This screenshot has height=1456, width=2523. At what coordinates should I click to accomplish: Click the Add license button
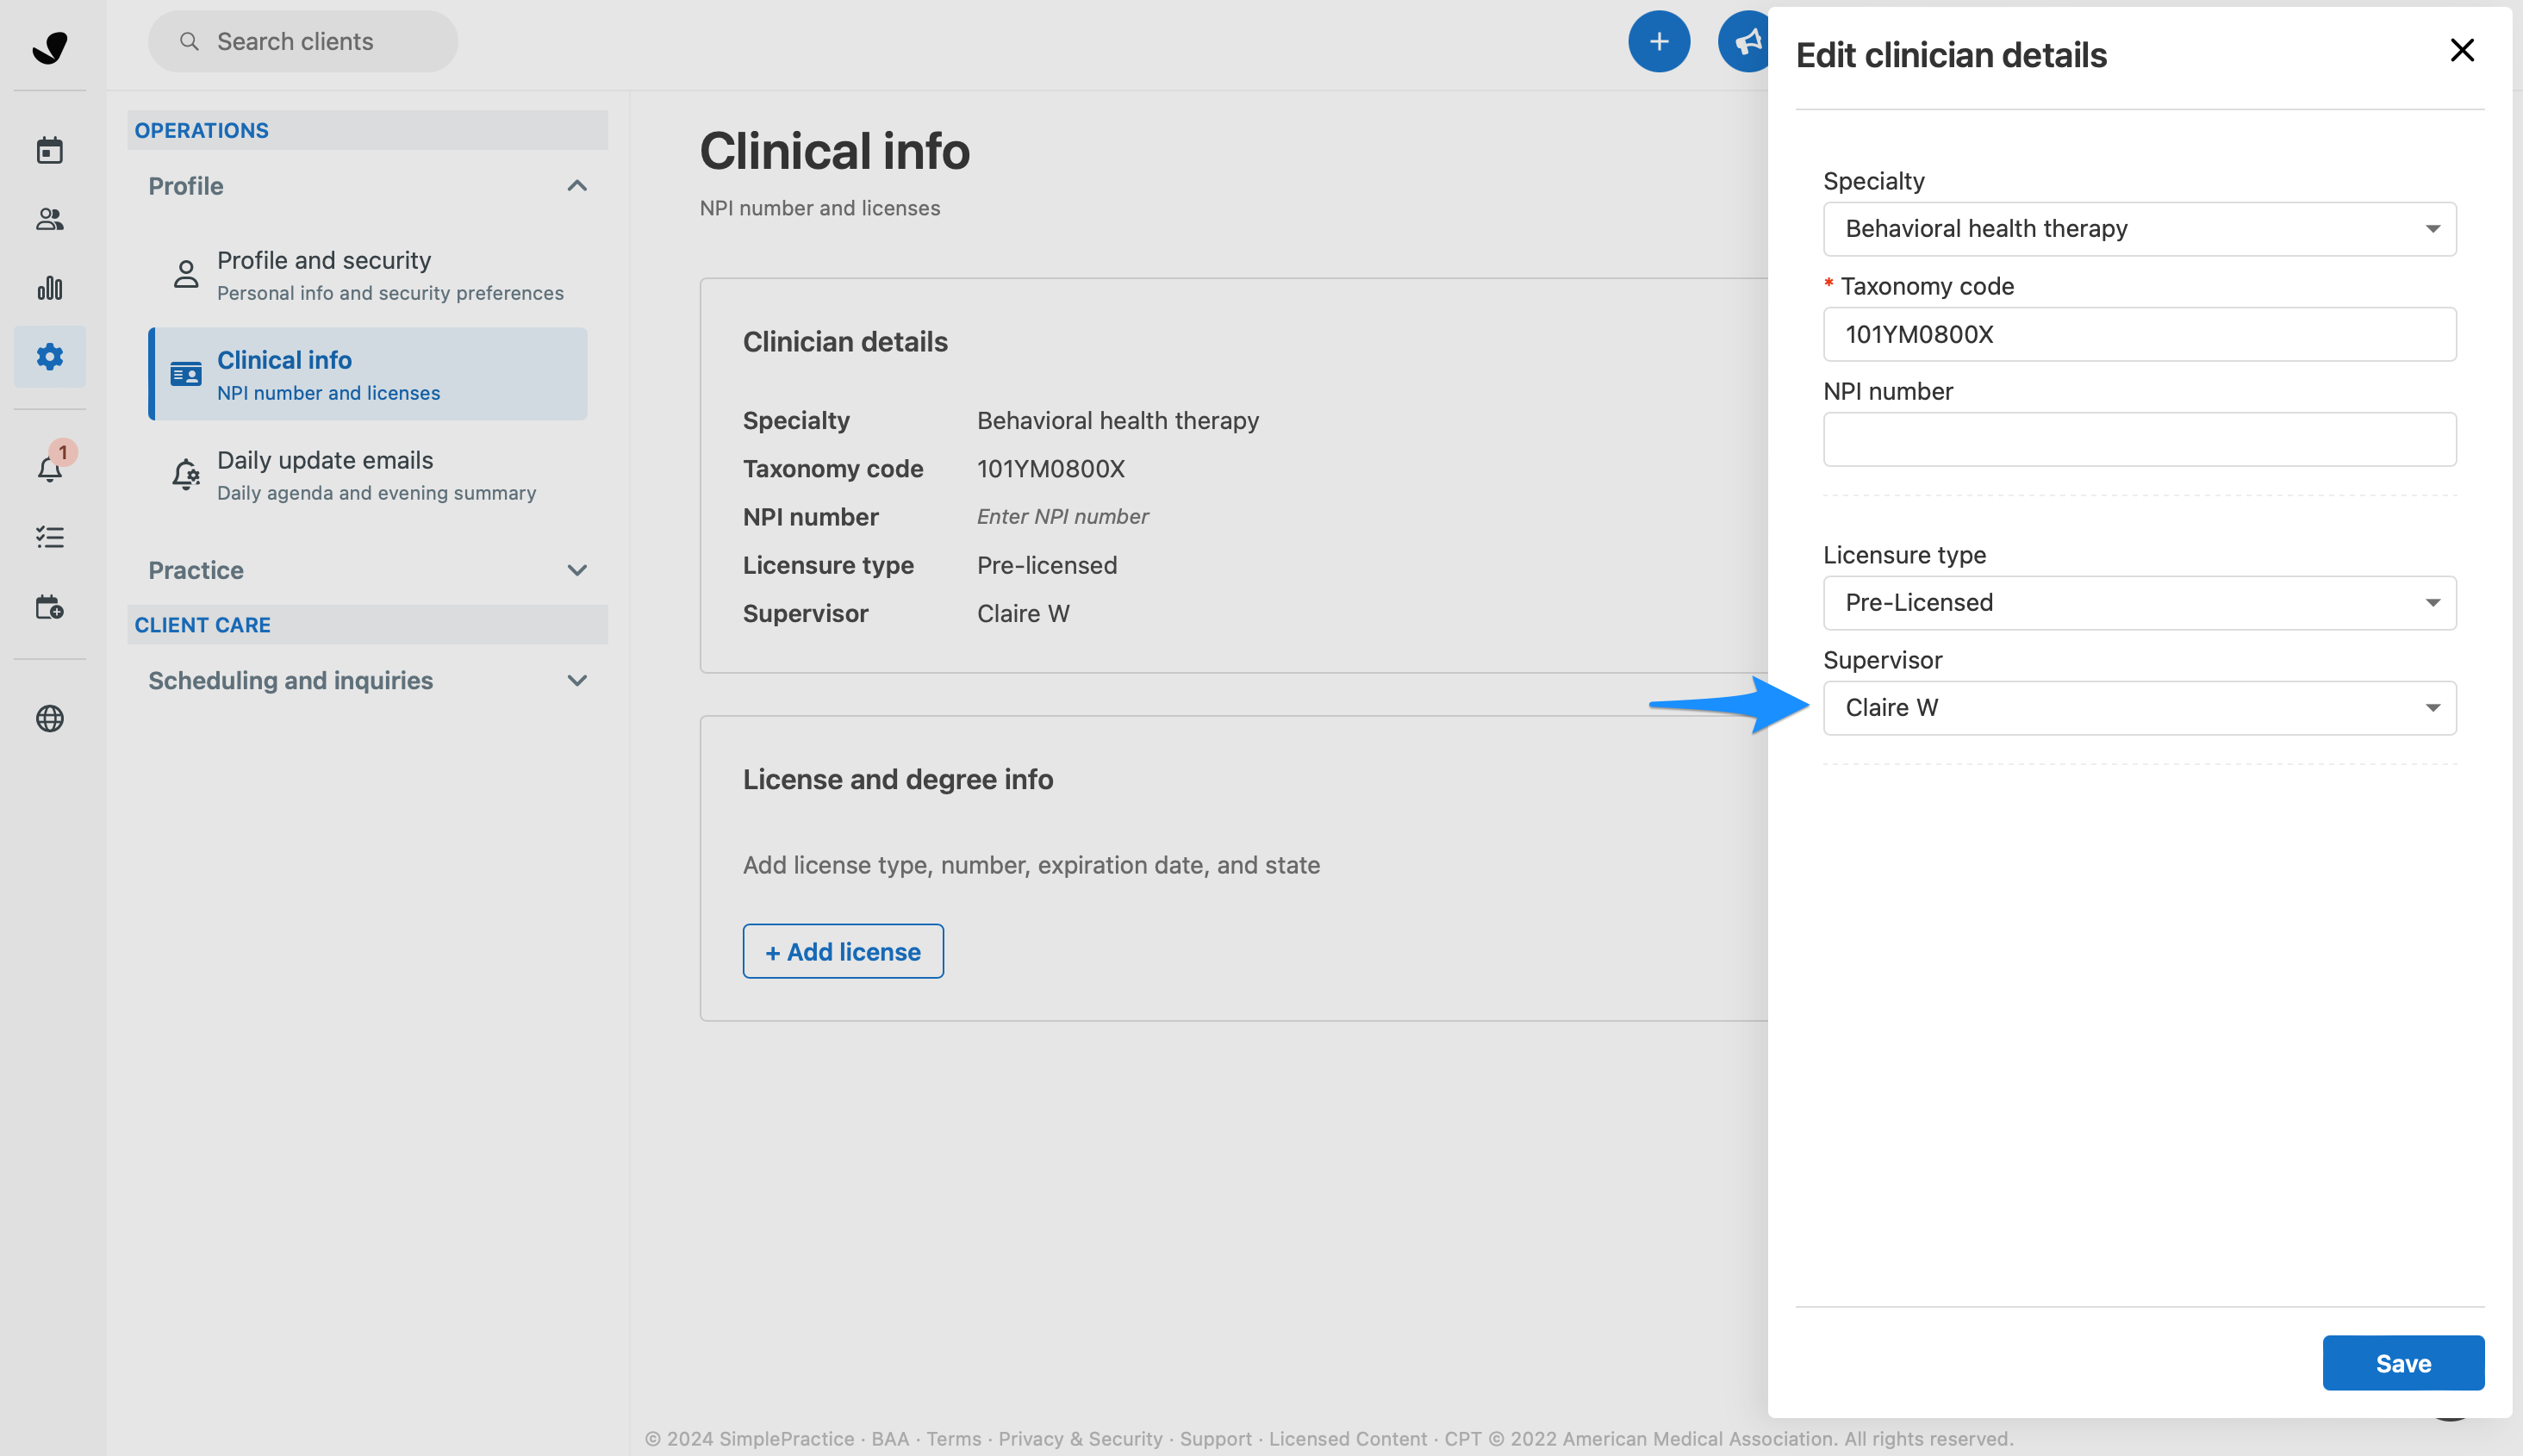point(842,951)
